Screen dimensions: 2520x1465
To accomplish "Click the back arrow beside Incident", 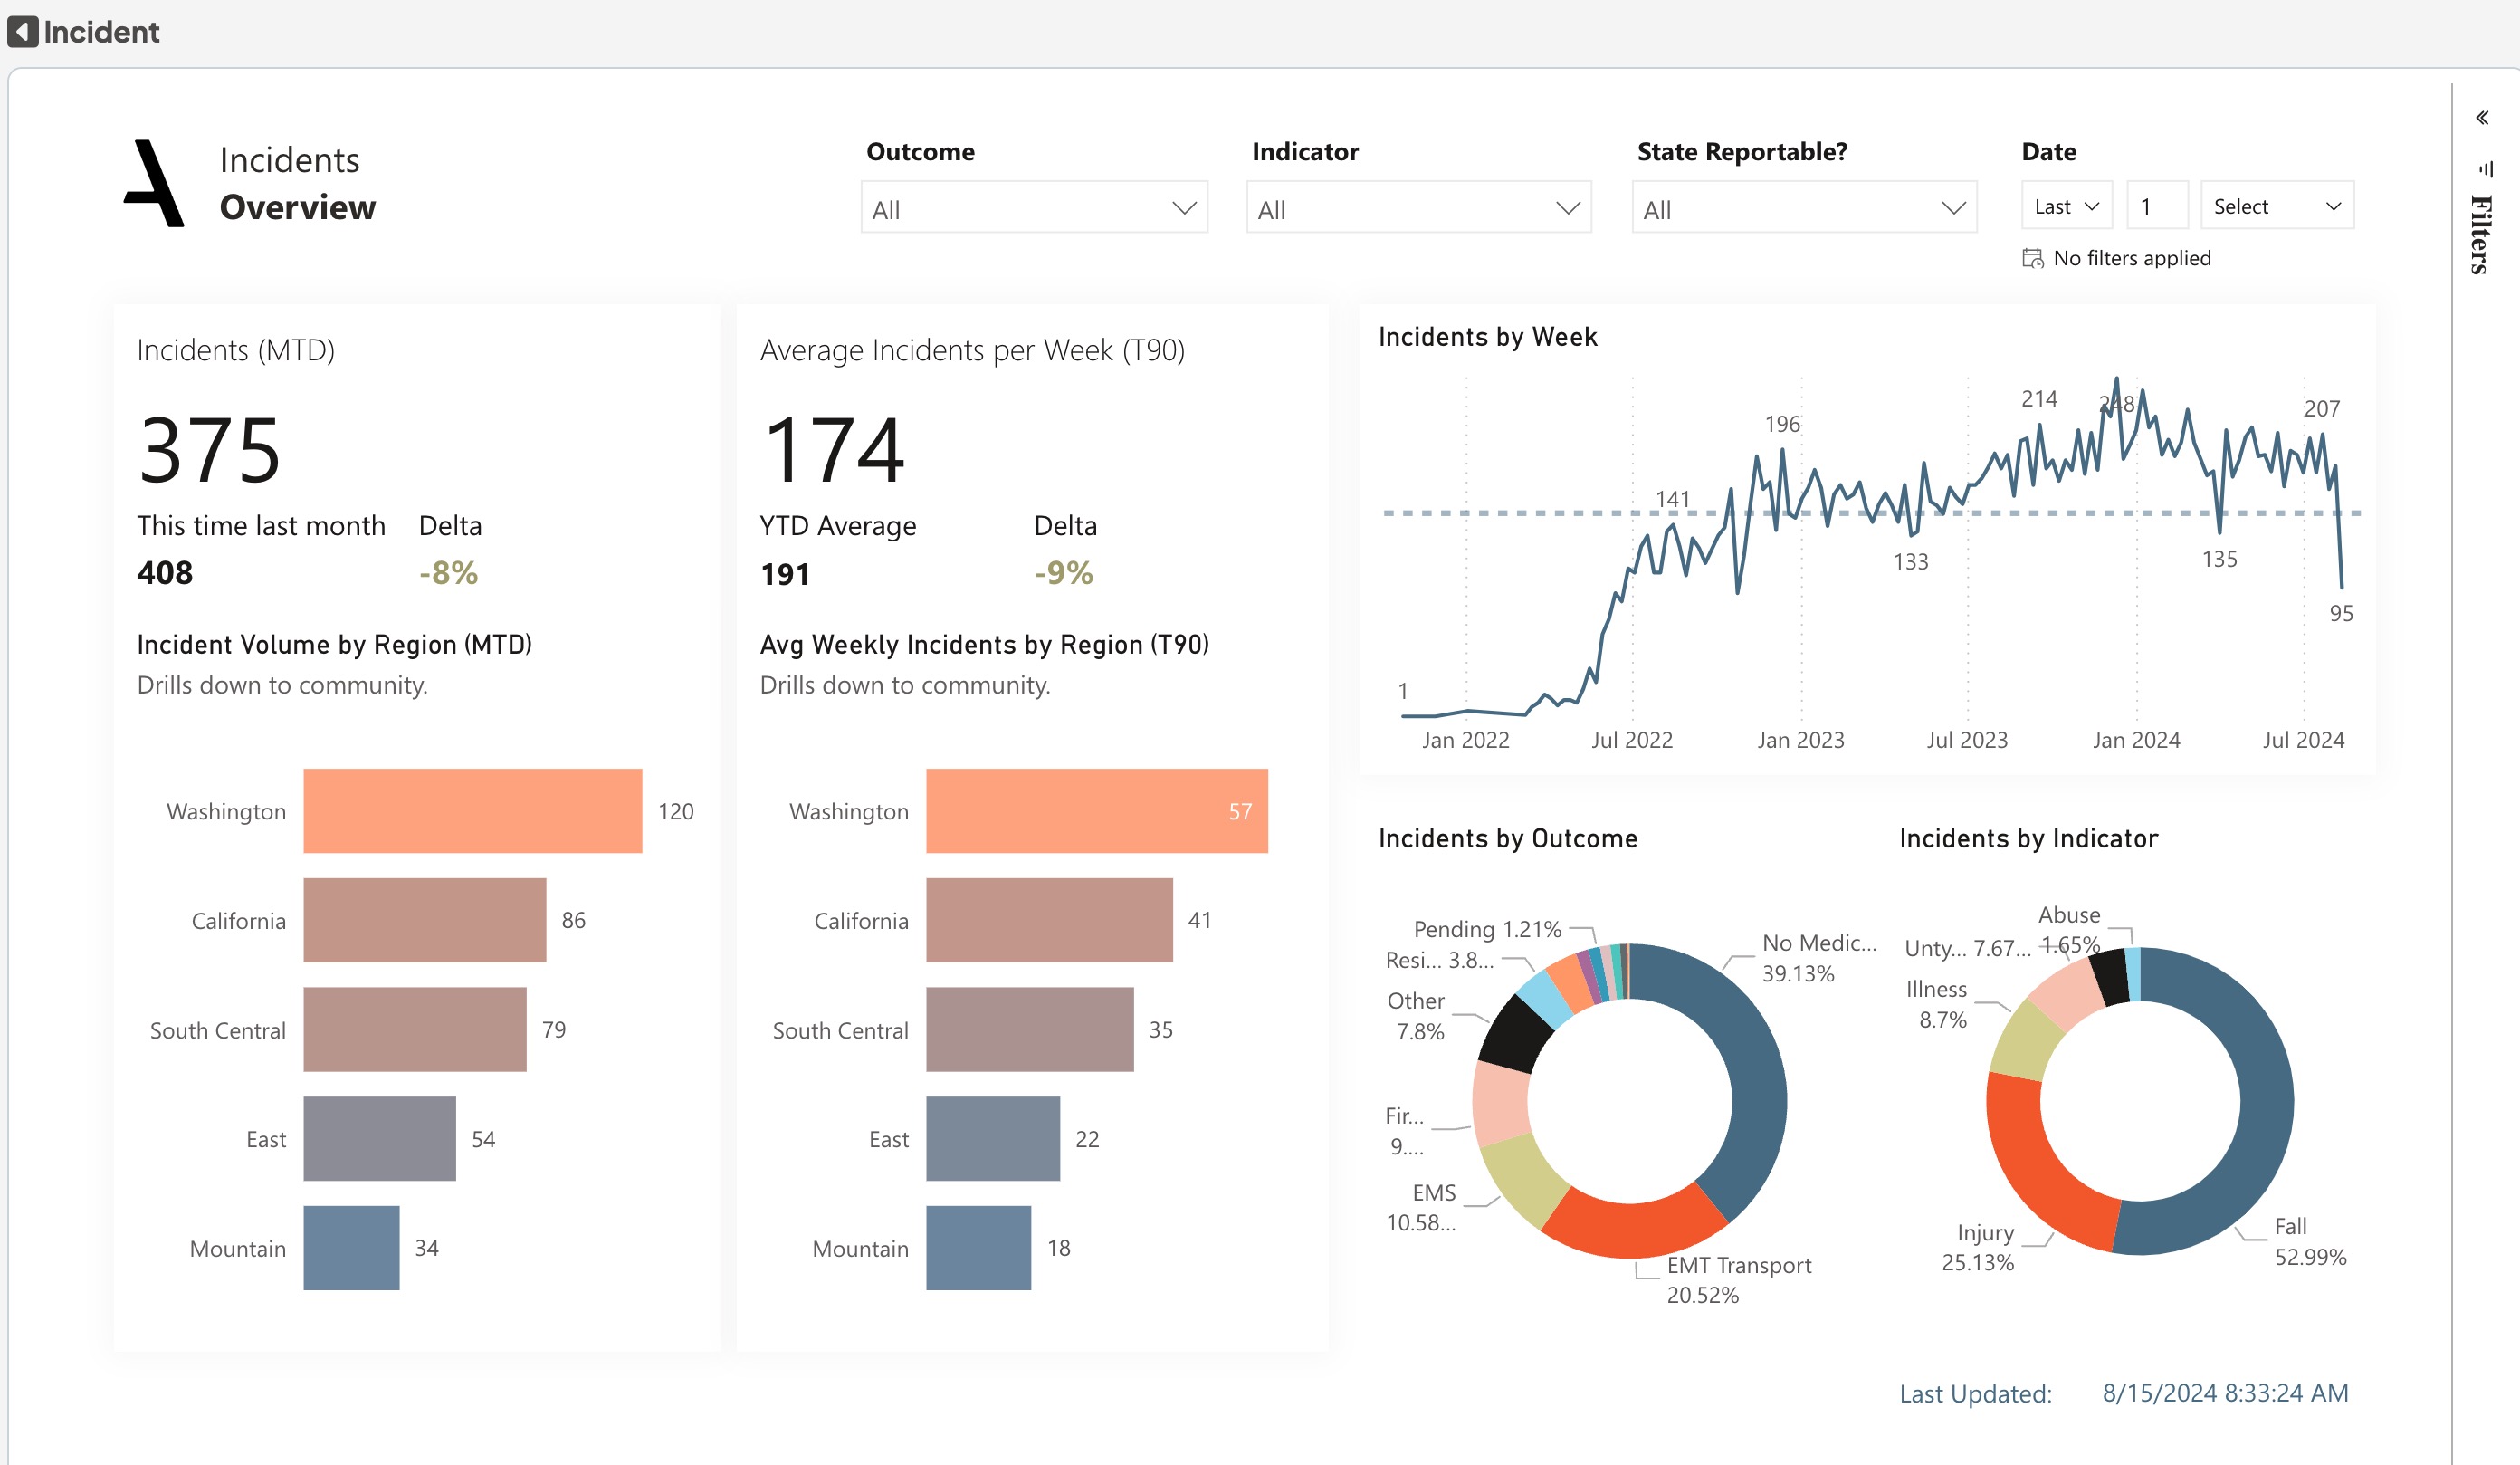I will [23, 31].
